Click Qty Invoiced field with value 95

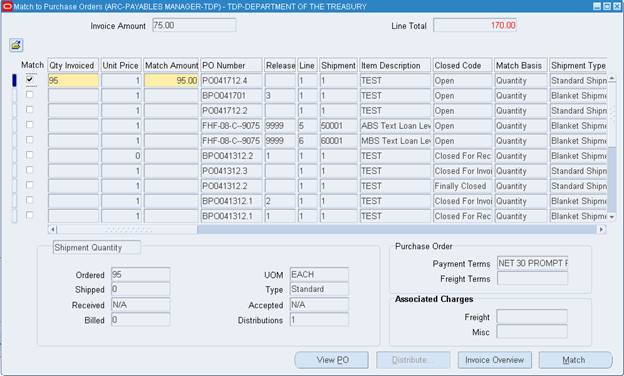click(73, 81)
